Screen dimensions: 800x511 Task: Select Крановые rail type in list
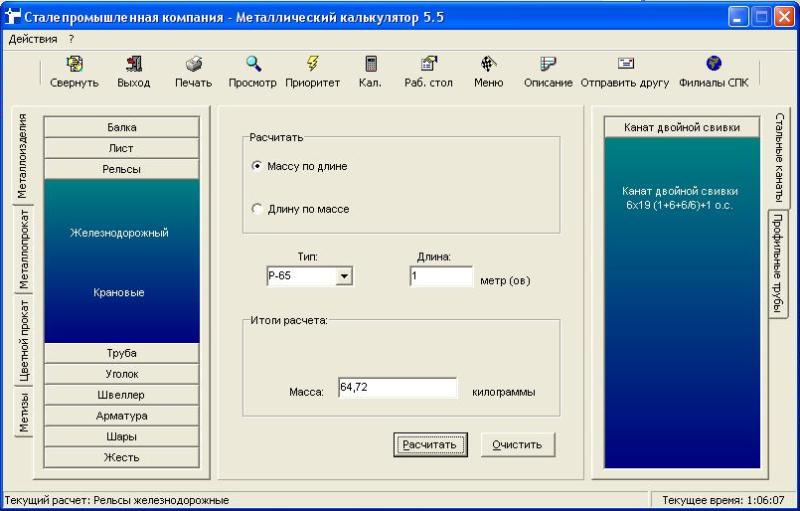point(120,293)
